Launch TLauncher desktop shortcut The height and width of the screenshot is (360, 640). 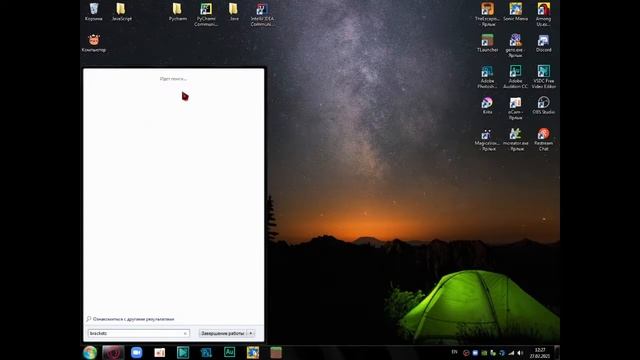(x=487, y=43)
